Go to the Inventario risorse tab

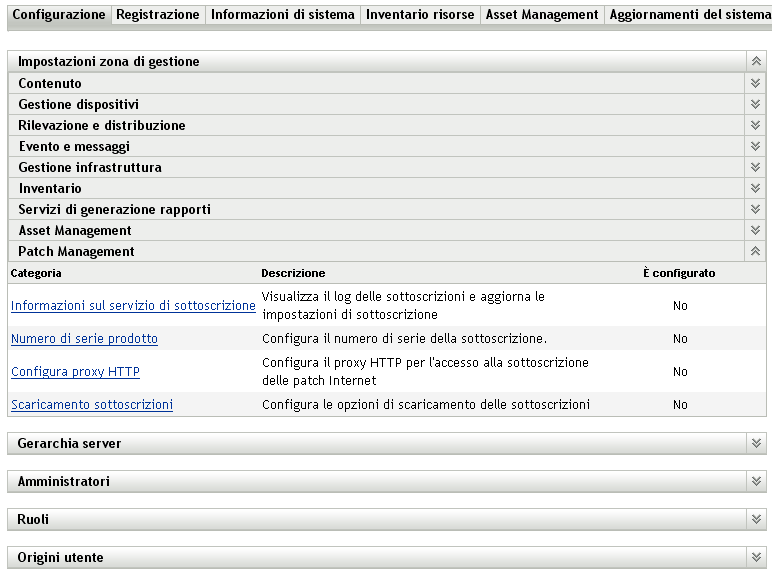(420, 15)
